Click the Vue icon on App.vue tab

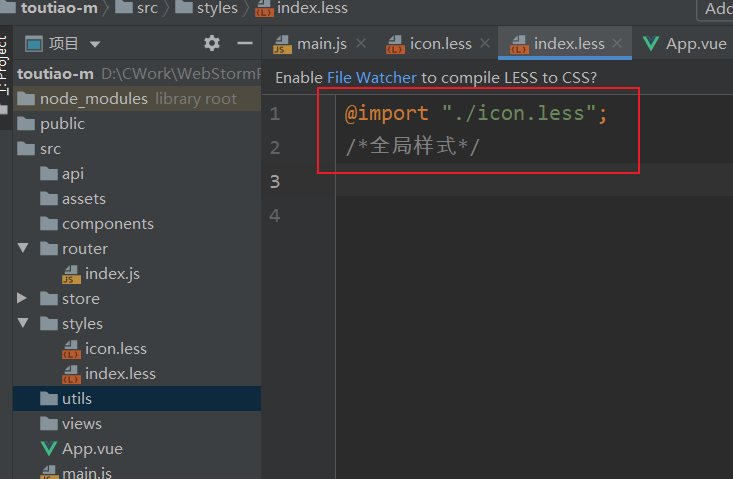point(651,43)
